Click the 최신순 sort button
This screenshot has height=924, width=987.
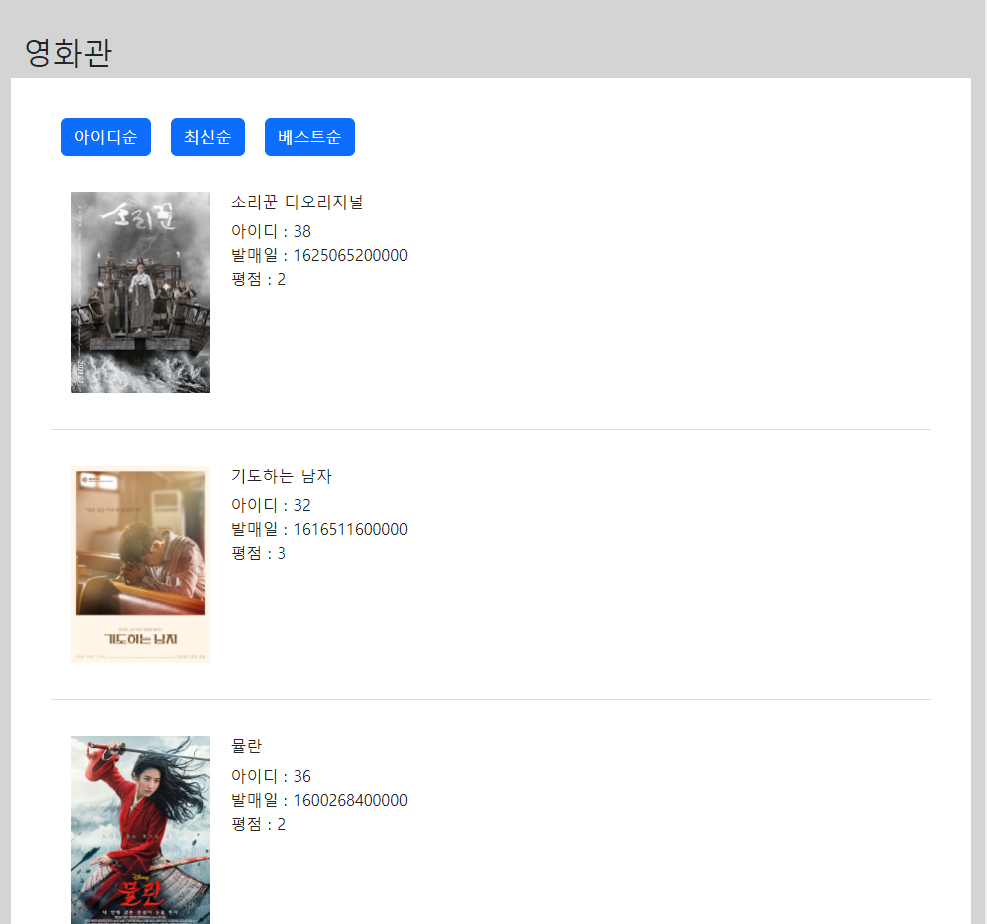[208, 137]
